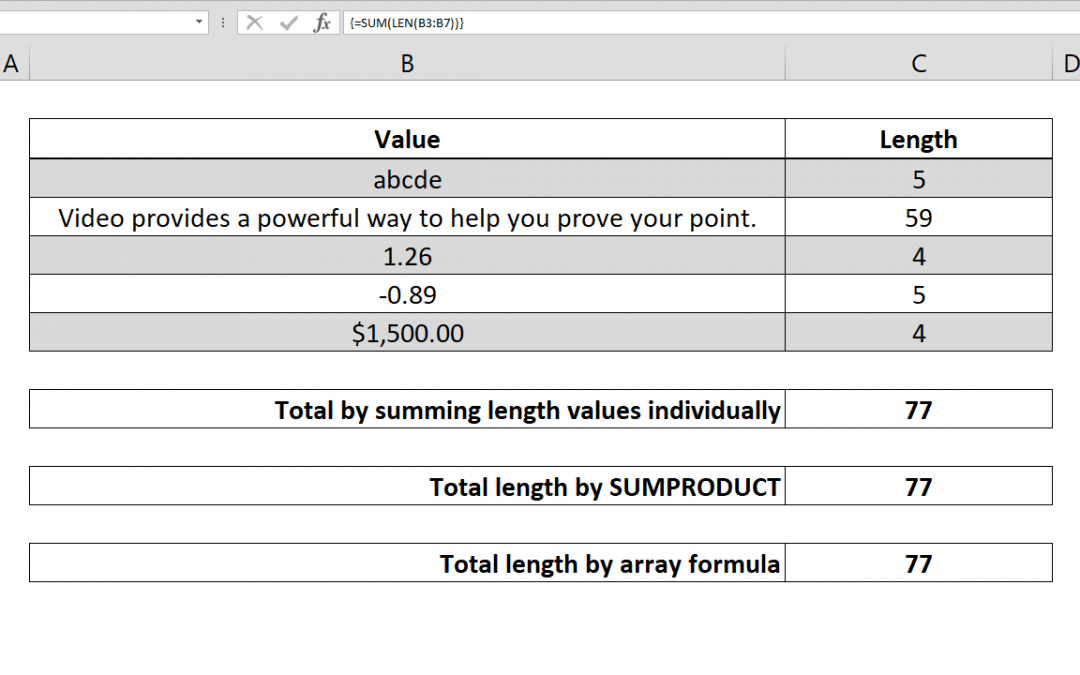The image size is (1080, 675).
Task: Click the Name Box field
Action: pos(100,21)
